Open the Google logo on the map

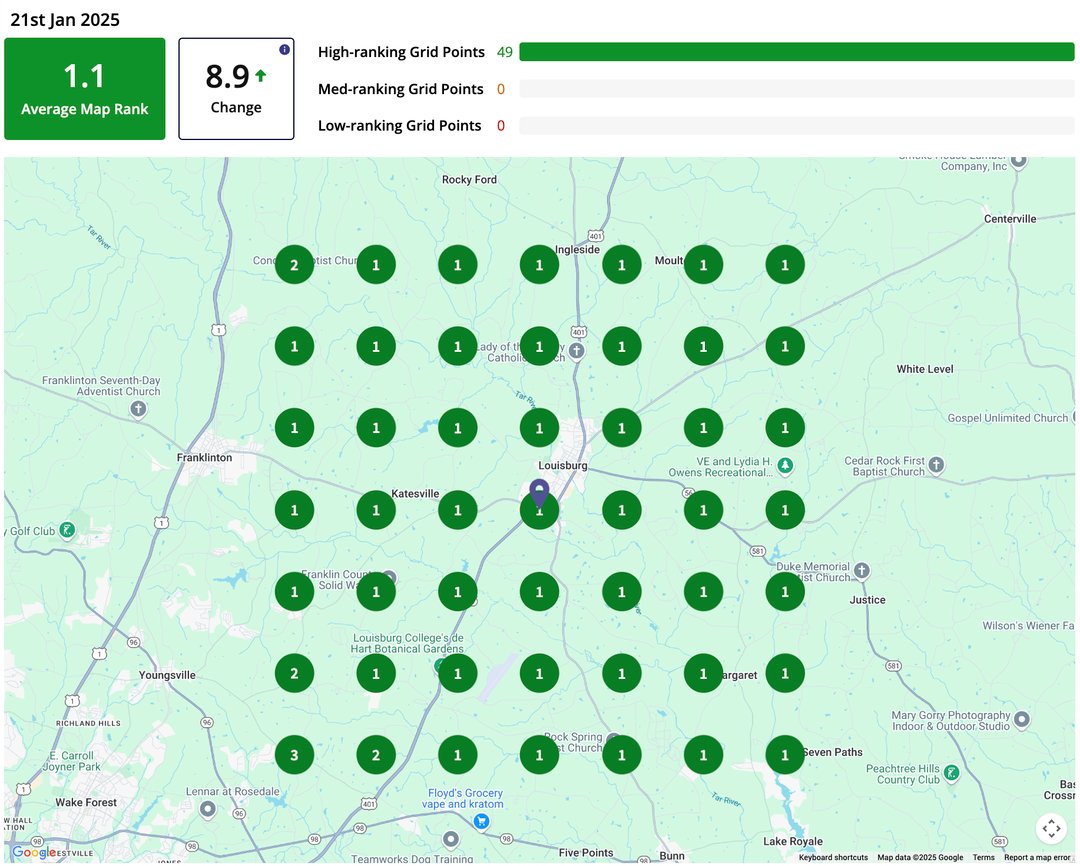coord(33,852)
